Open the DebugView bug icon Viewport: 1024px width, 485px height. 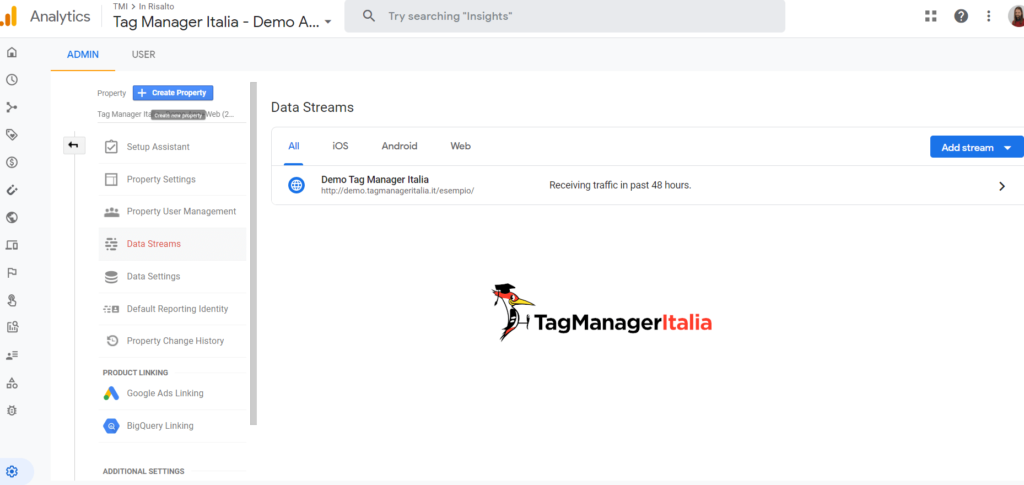pyautogui.click(x=12, y=411)
